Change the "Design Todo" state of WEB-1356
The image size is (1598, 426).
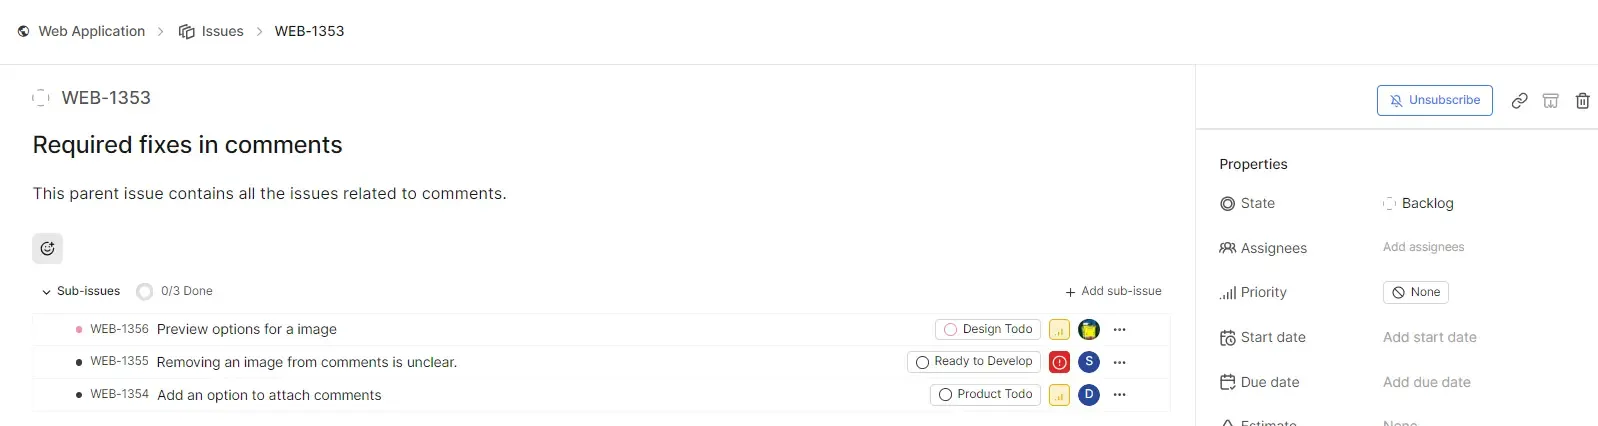point(987,329)
